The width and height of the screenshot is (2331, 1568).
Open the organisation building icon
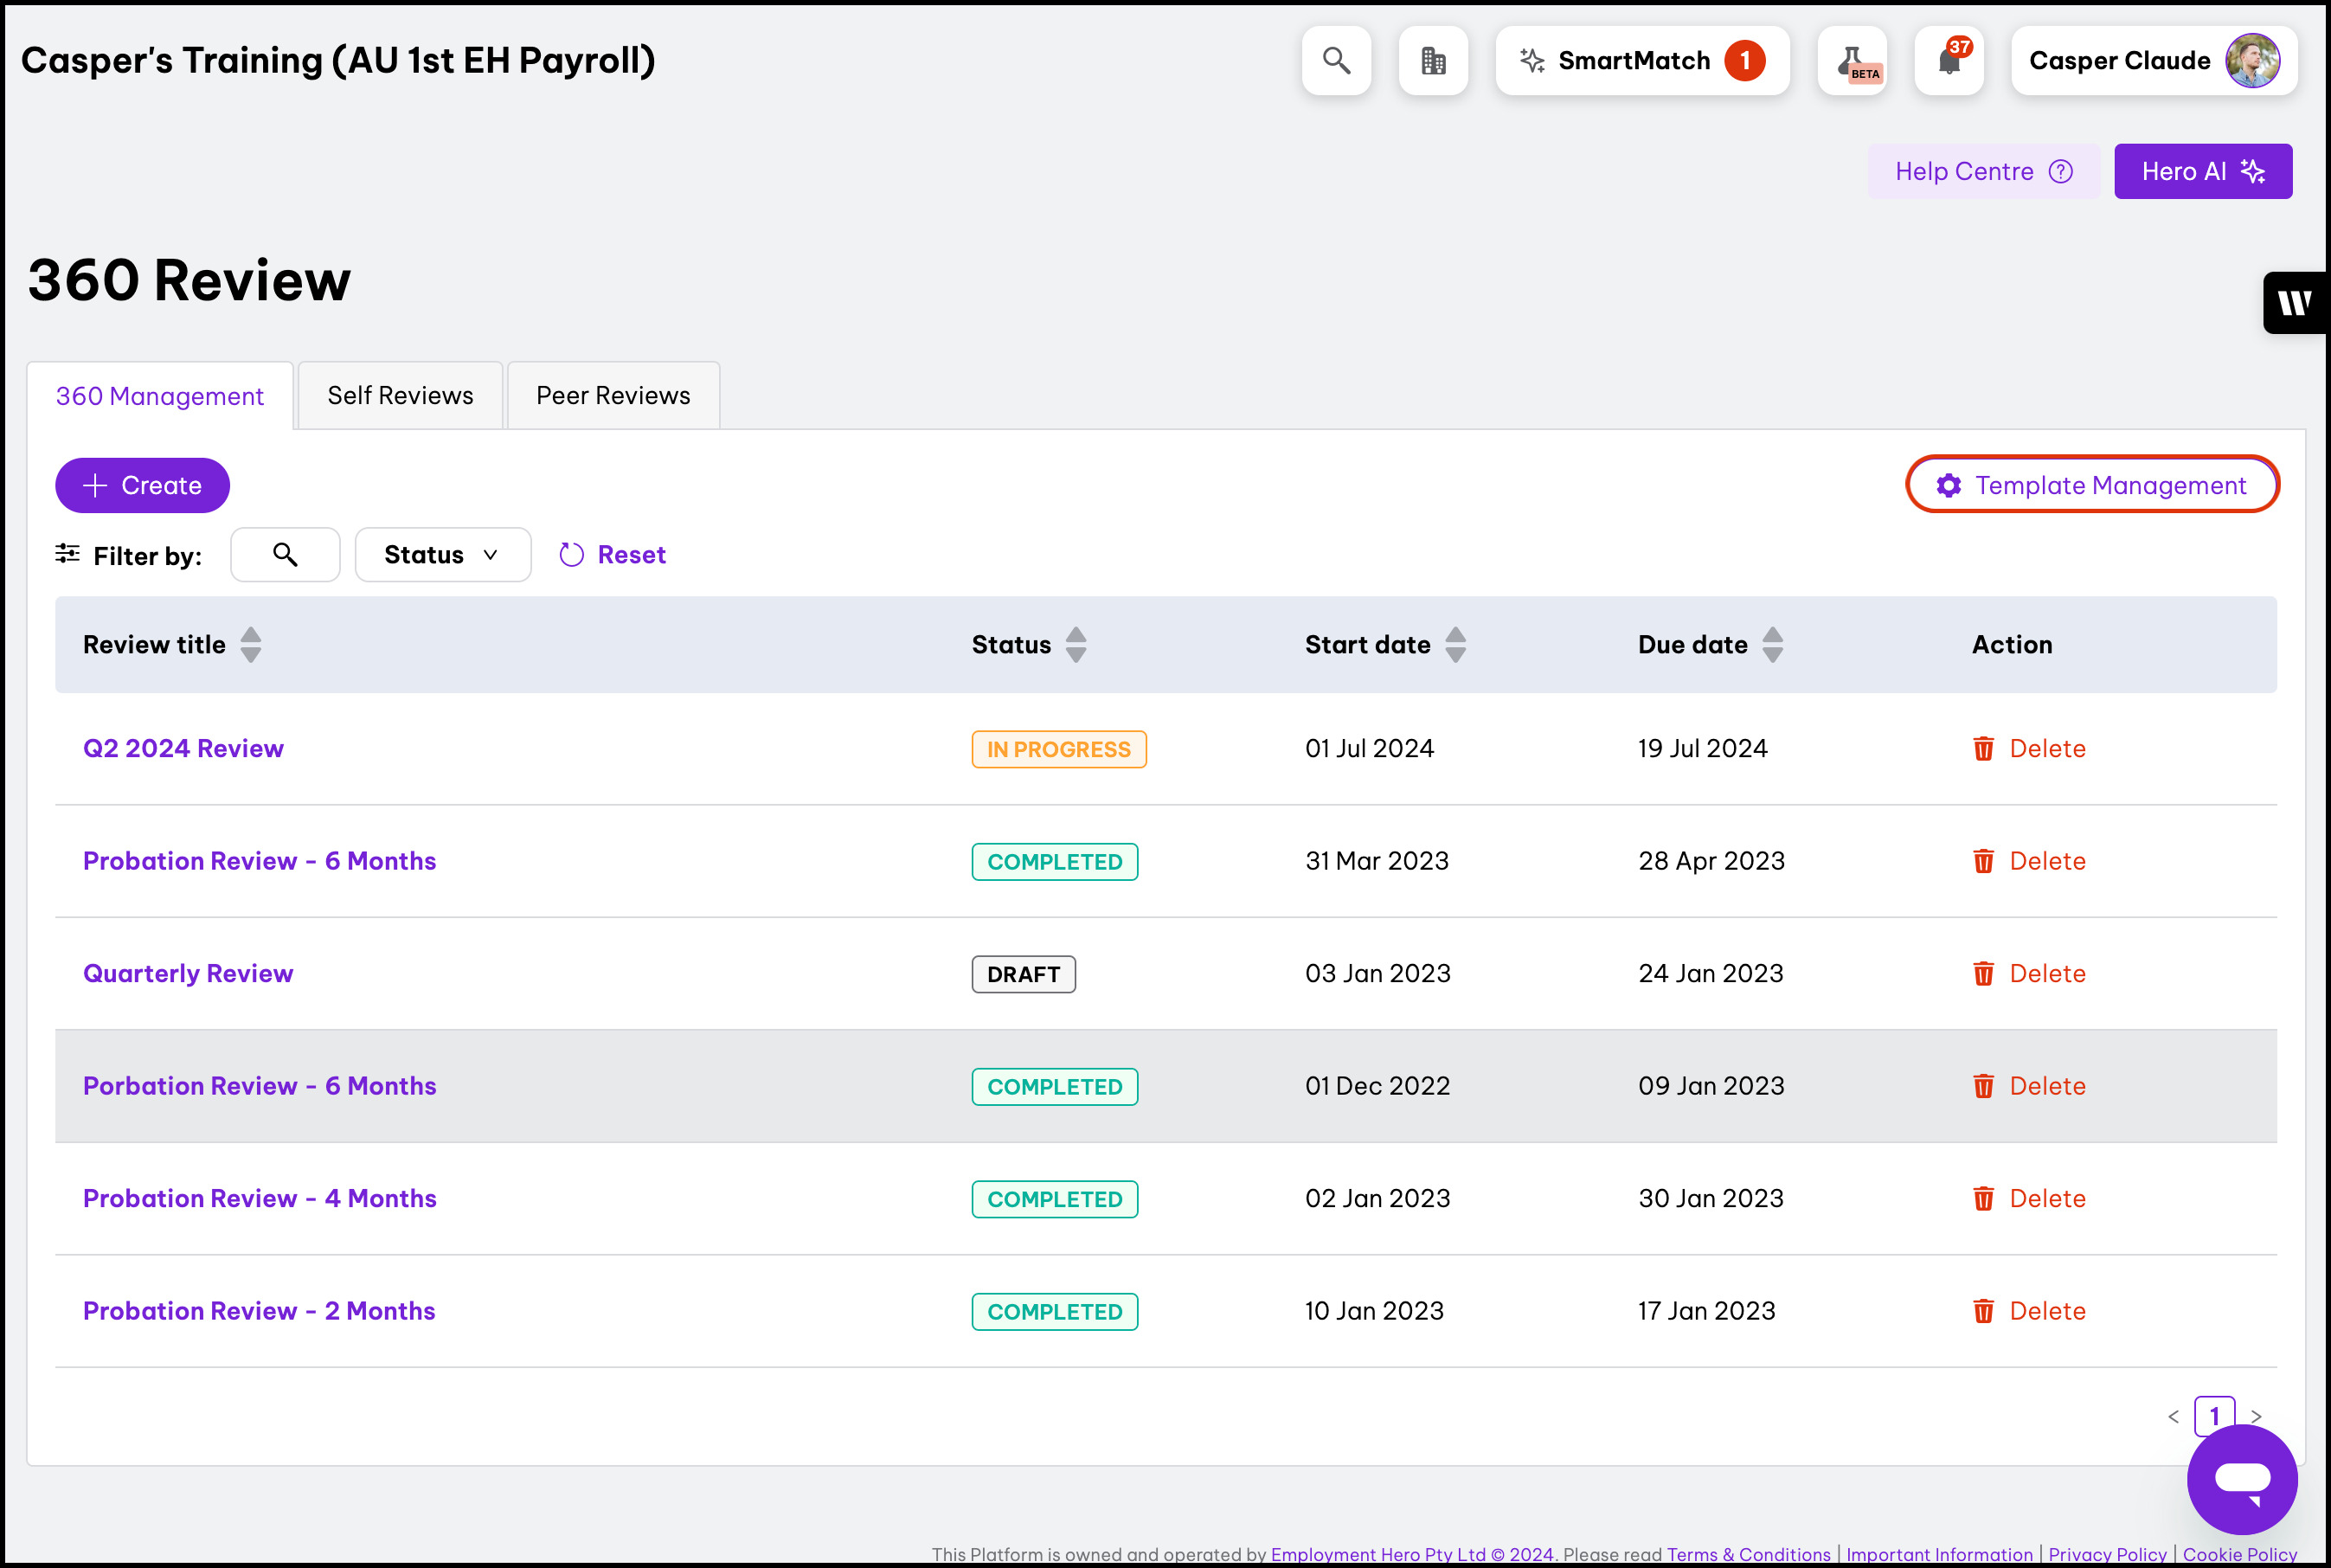pyautogui.click(x=1433, y=61)
